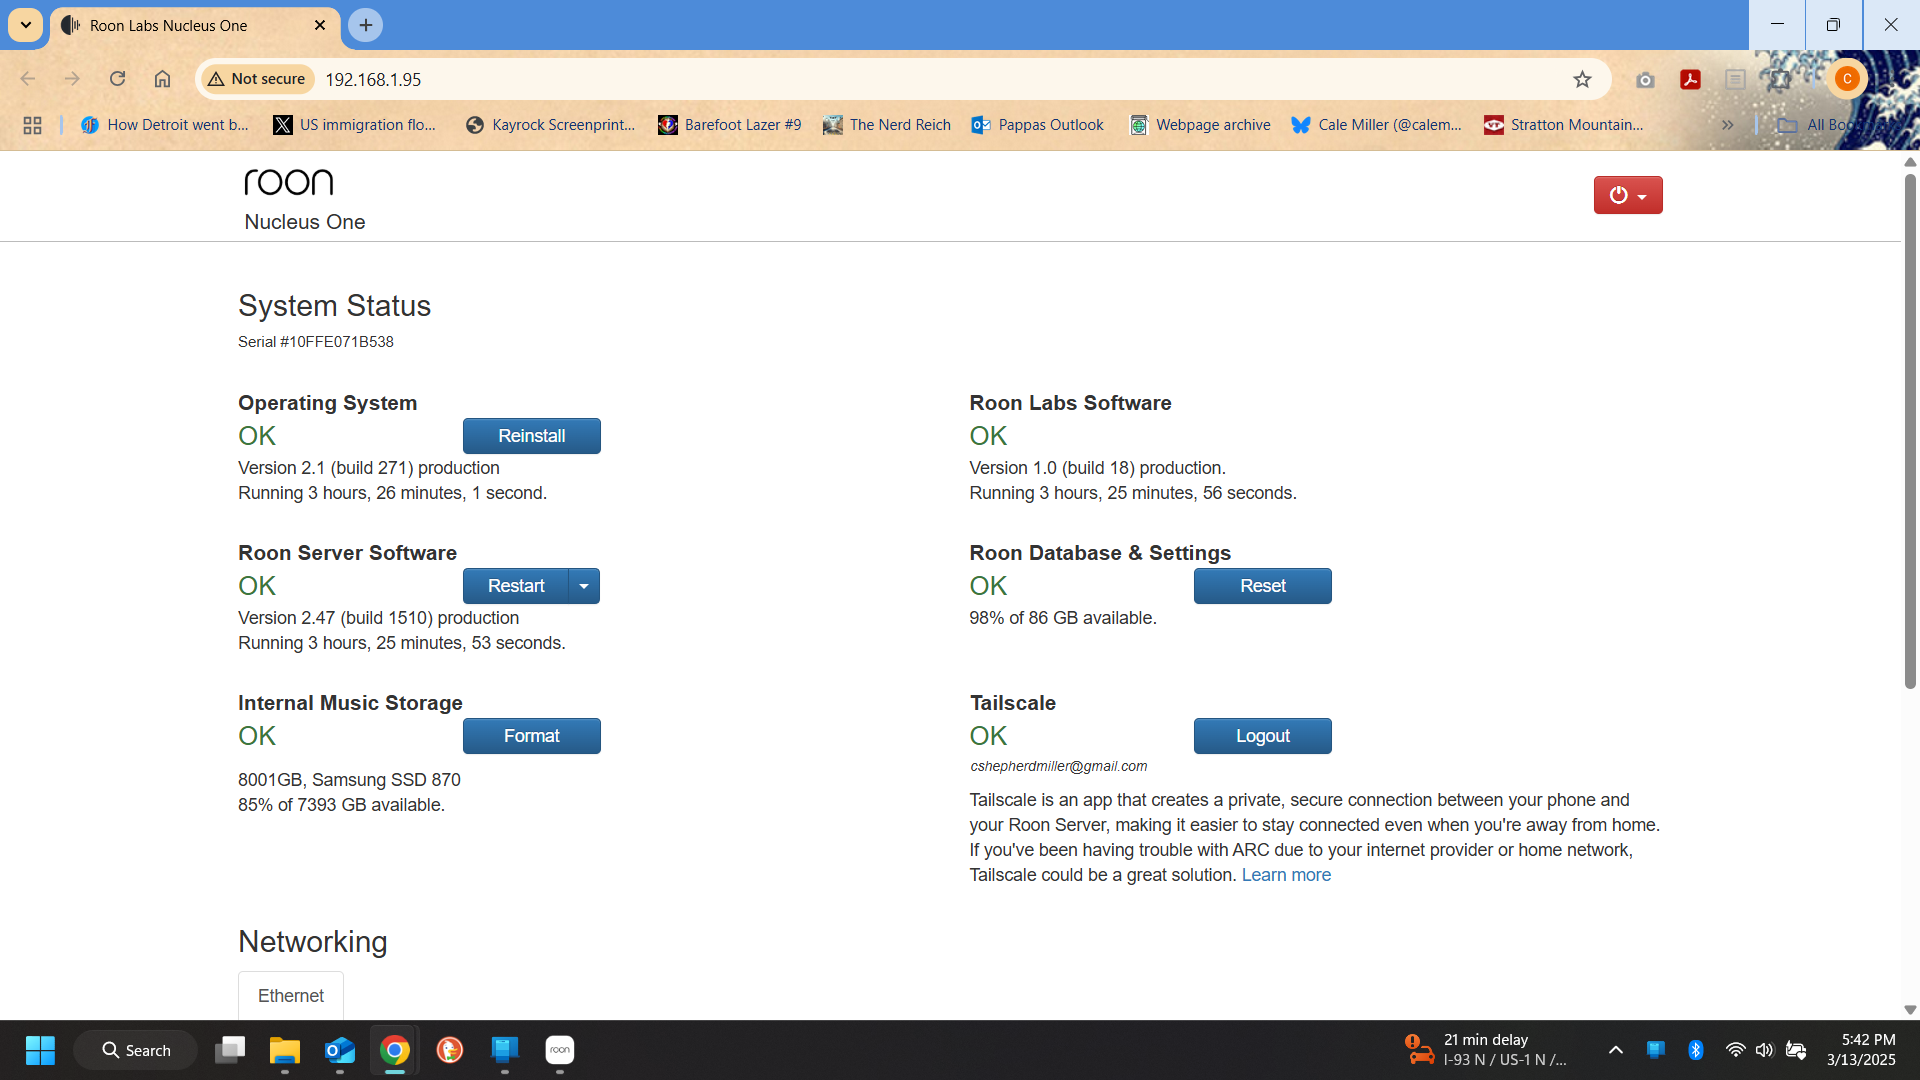Viewport: 1920px width, 1080px height.
Task: Go back with the browser back arrow
Action: (x=28, y=79)
